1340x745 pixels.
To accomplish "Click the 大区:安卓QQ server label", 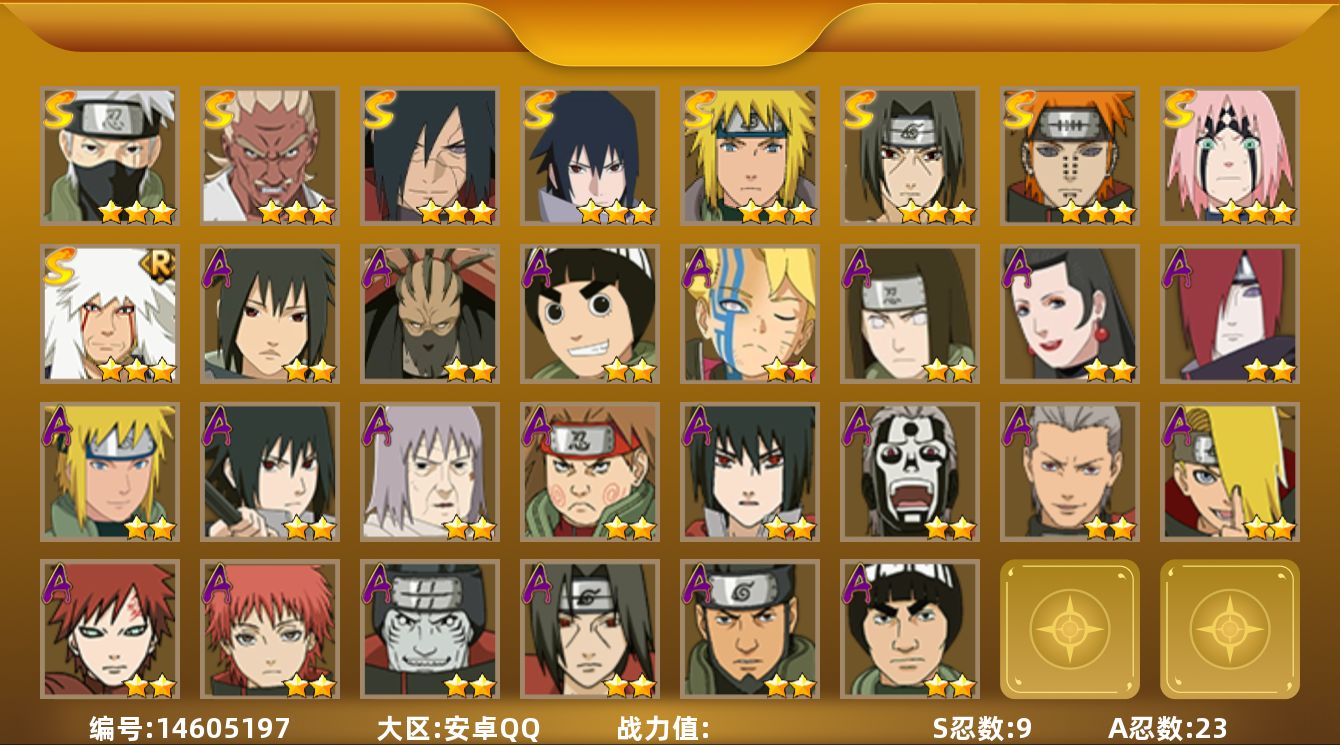I will 458,728.
